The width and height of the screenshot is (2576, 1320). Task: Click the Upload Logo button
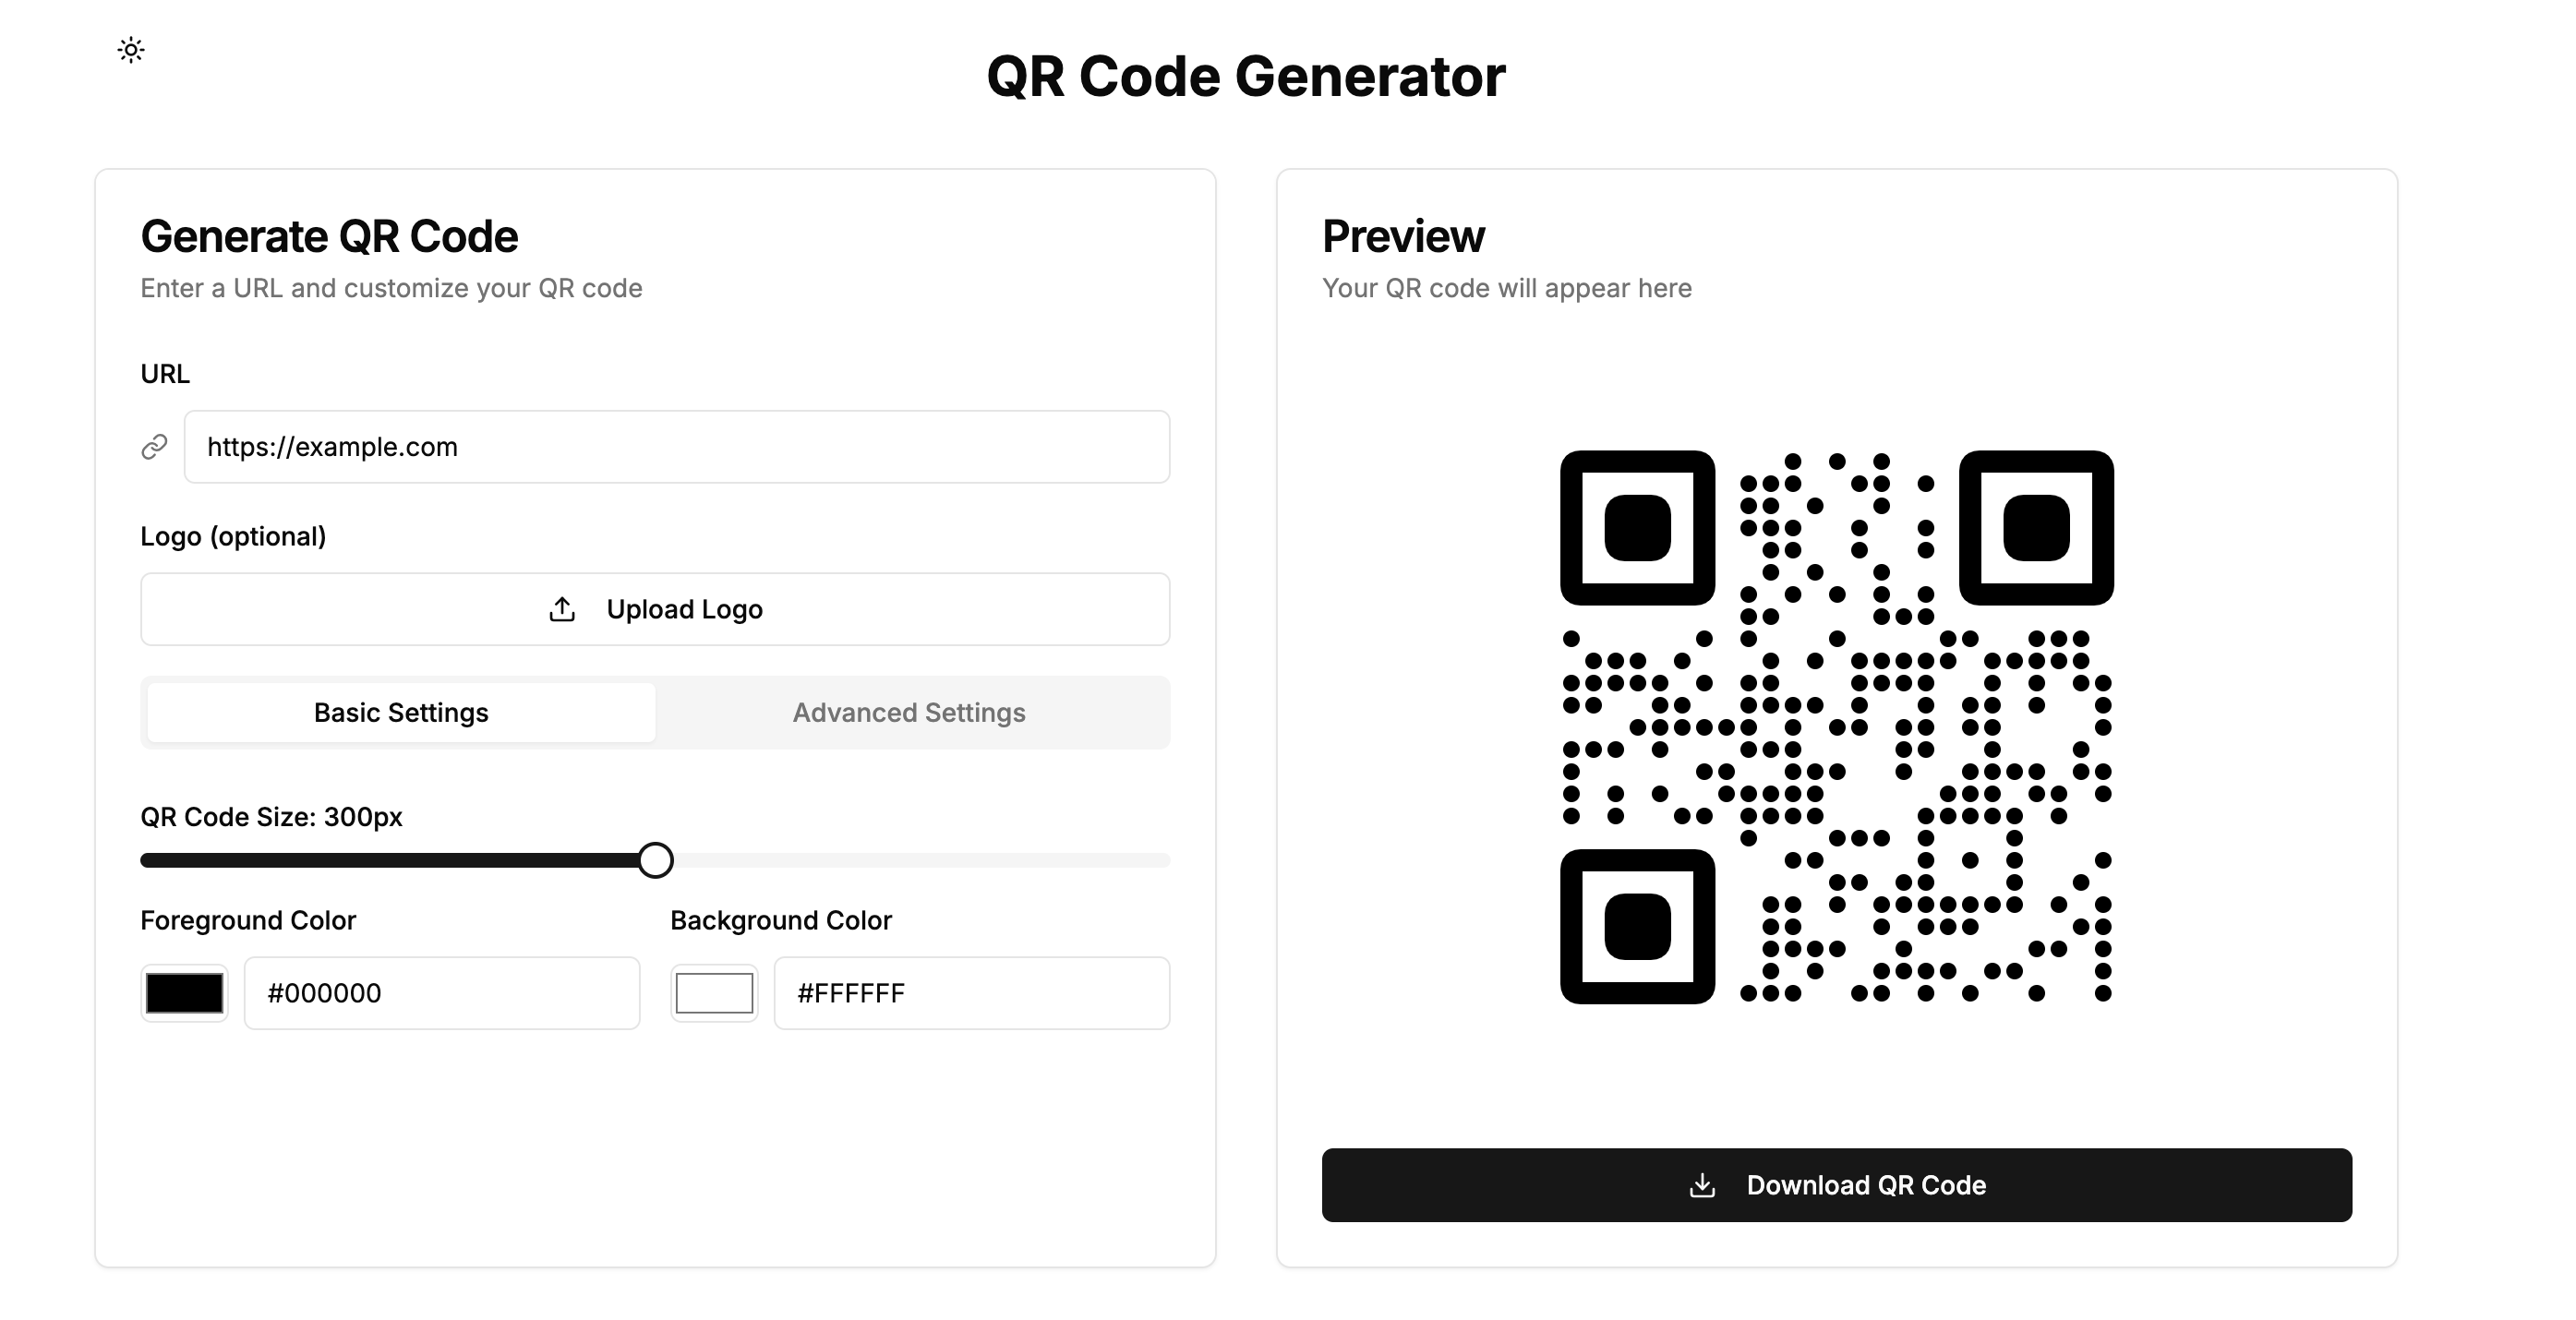point(655,608)
